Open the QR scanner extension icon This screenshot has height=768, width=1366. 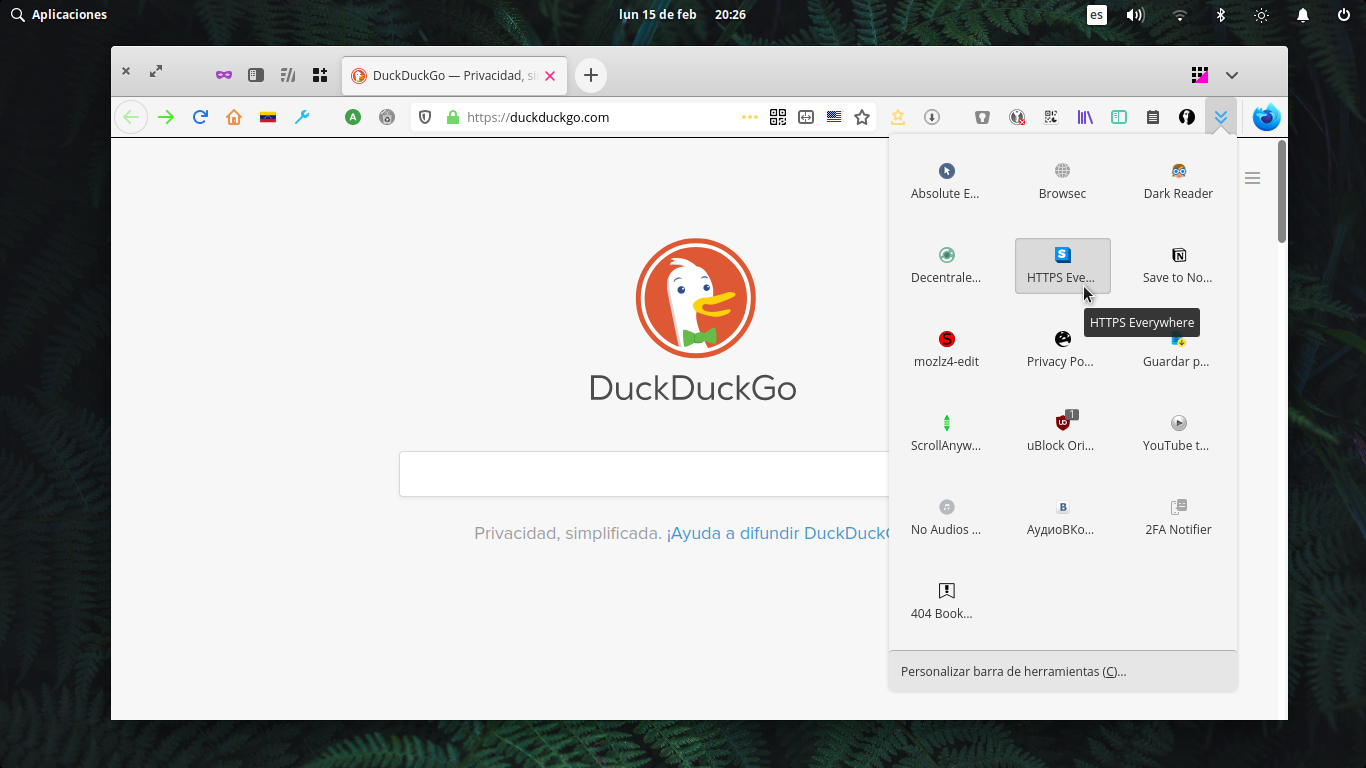(1051, 117)
